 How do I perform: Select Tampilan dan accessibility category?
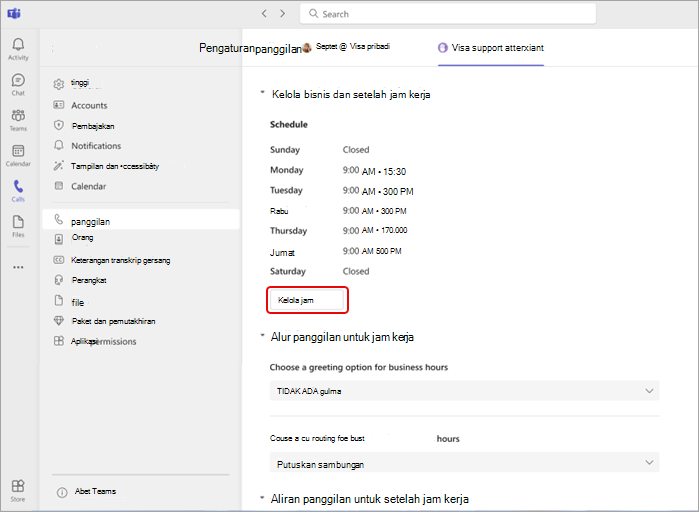pos(115,166)
